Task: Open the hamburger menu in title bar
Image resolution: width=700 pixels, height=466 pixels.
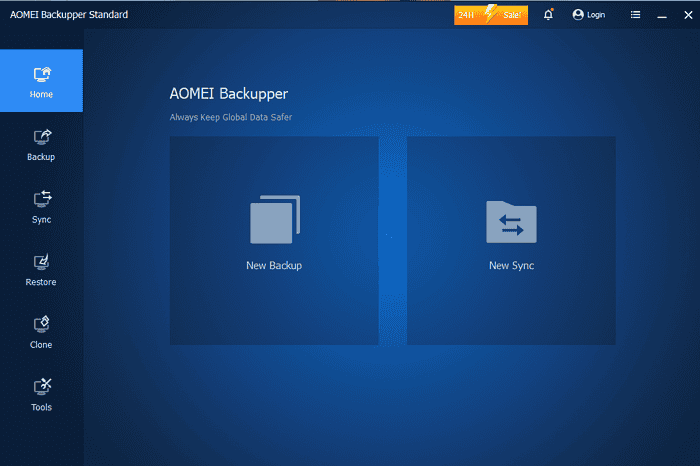Action: [x=636, y=15]
